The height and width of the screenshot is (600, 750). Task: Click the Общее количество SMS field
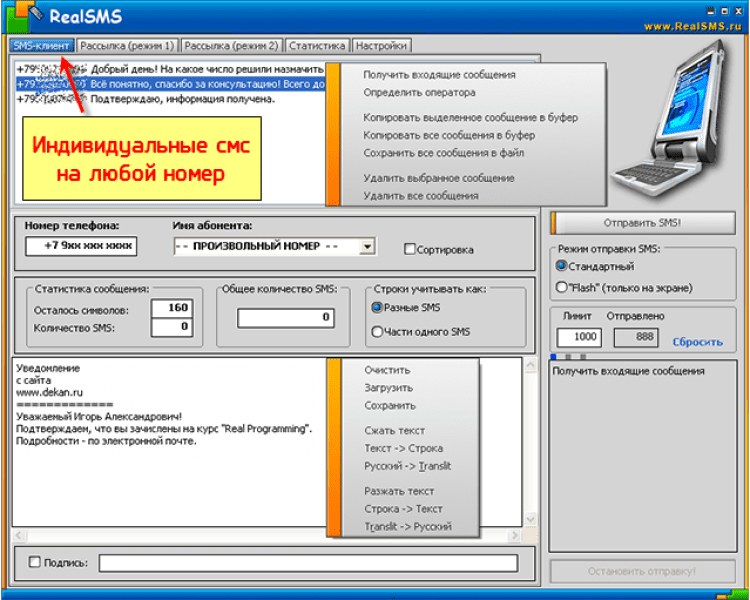(286, 318)
